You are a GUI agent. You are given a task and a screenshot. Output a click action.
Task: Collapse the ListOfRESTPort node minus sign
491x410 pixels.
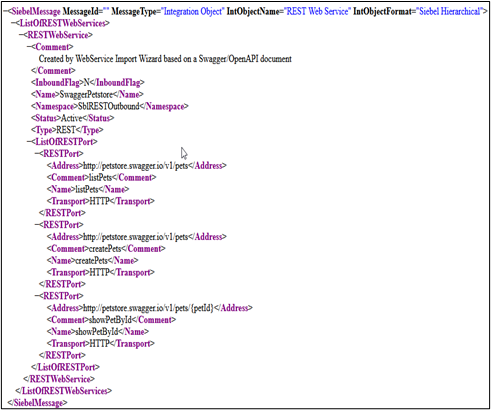pos(29,142)
